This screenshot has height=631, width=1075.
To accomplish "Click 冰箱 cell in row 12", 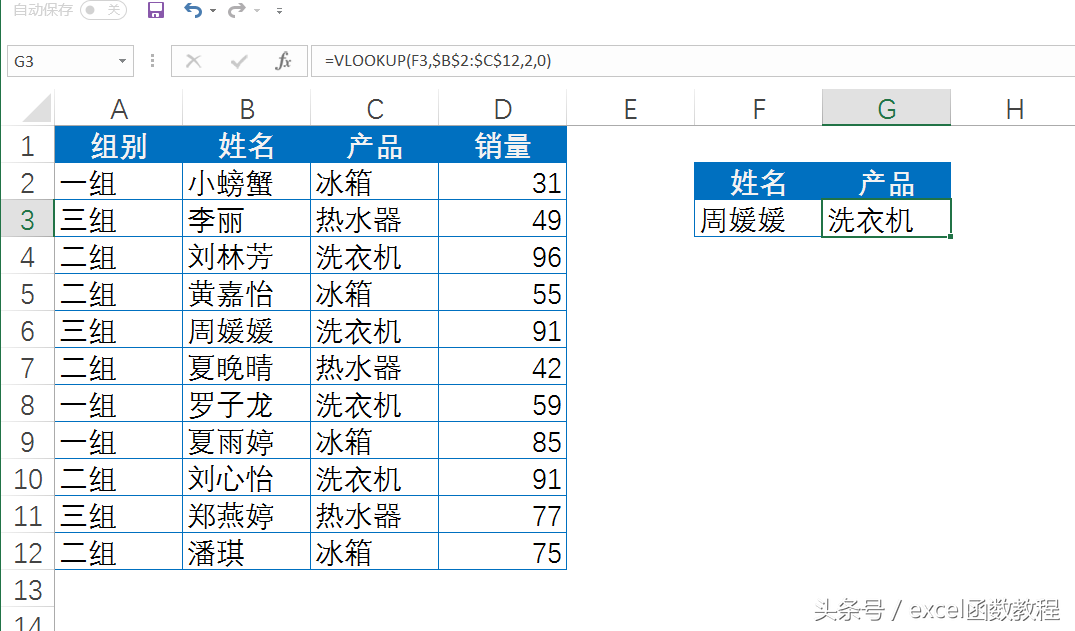I will click(374, 553).
